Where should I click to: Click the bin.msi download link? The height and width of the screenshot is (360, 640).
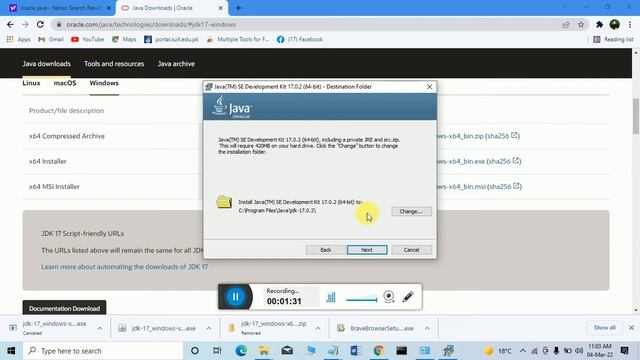pyautogui.click(x=461, y=187)
